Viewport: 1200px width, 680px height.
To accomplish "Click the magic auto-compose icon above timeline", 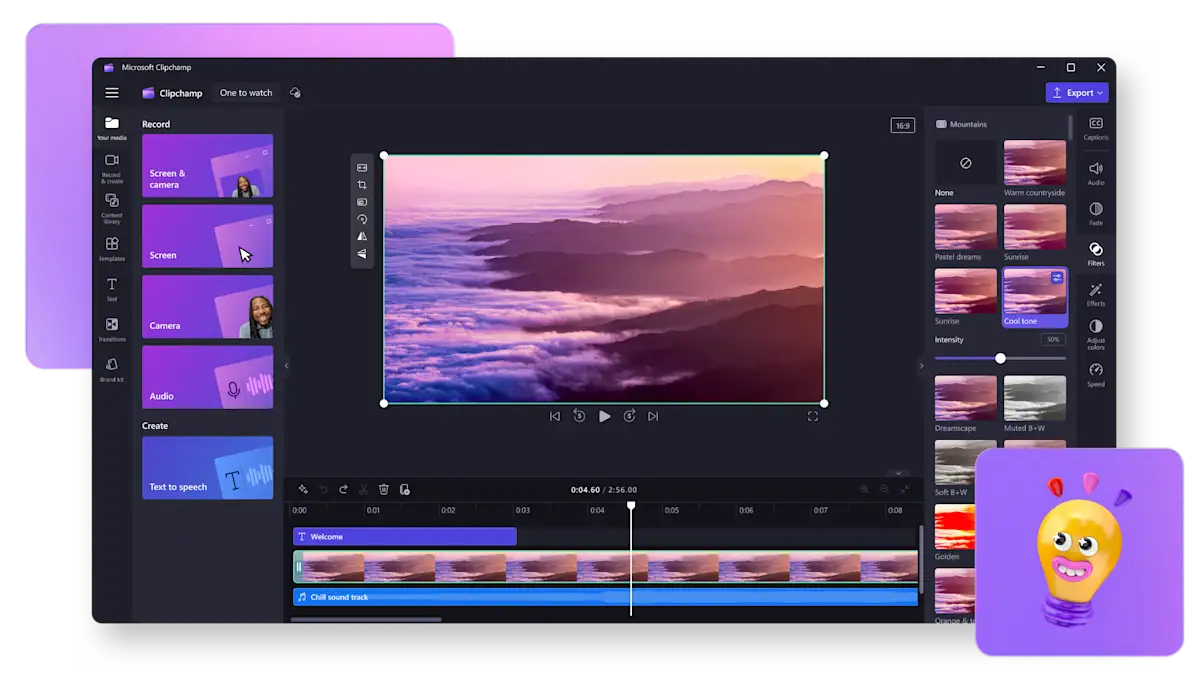I will [303, 490].
